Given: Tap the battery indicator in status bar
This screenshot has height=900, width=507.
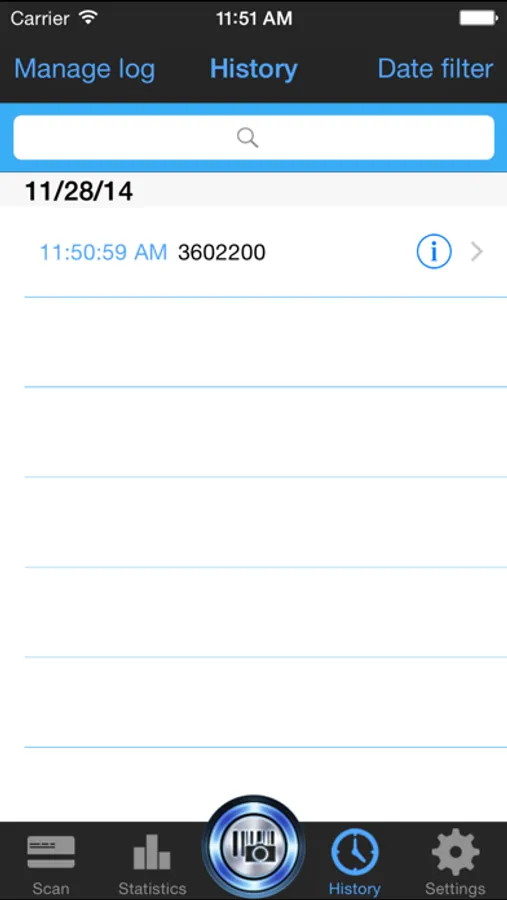Looking at the screenshot, I should (478, 18).
